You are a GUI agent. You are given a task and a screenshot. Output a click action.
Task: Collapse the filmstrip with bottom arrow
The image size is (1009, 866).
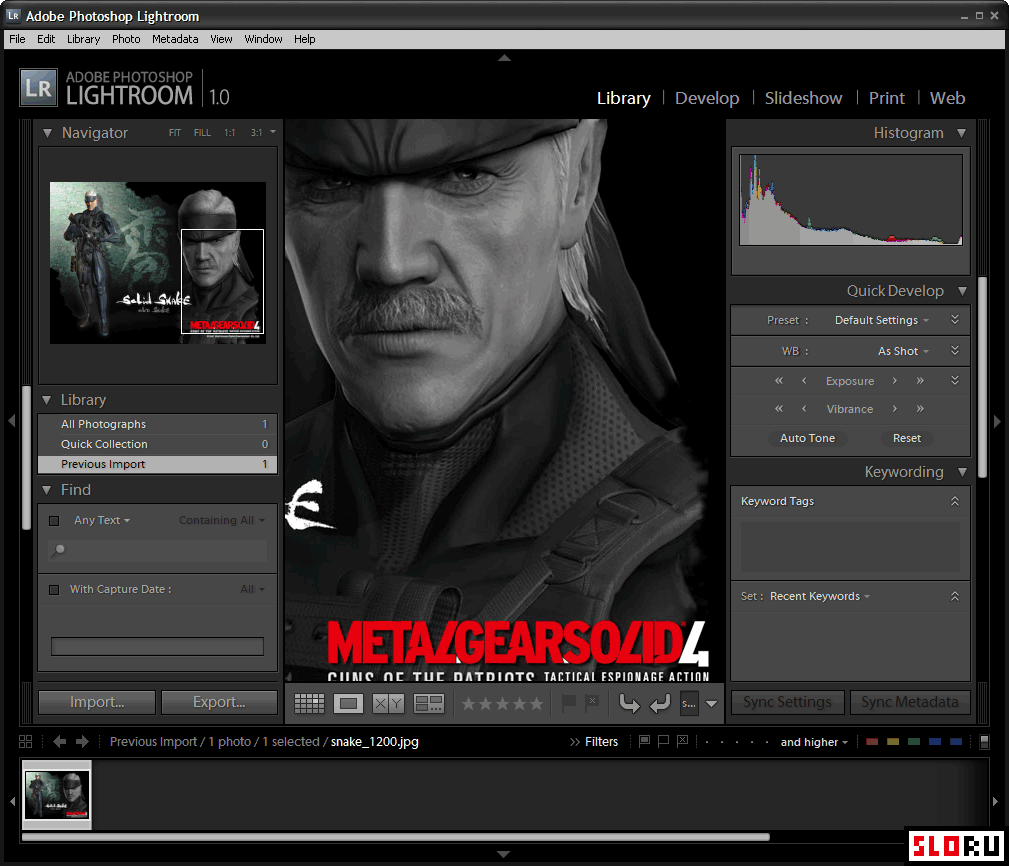click(504, 854)
